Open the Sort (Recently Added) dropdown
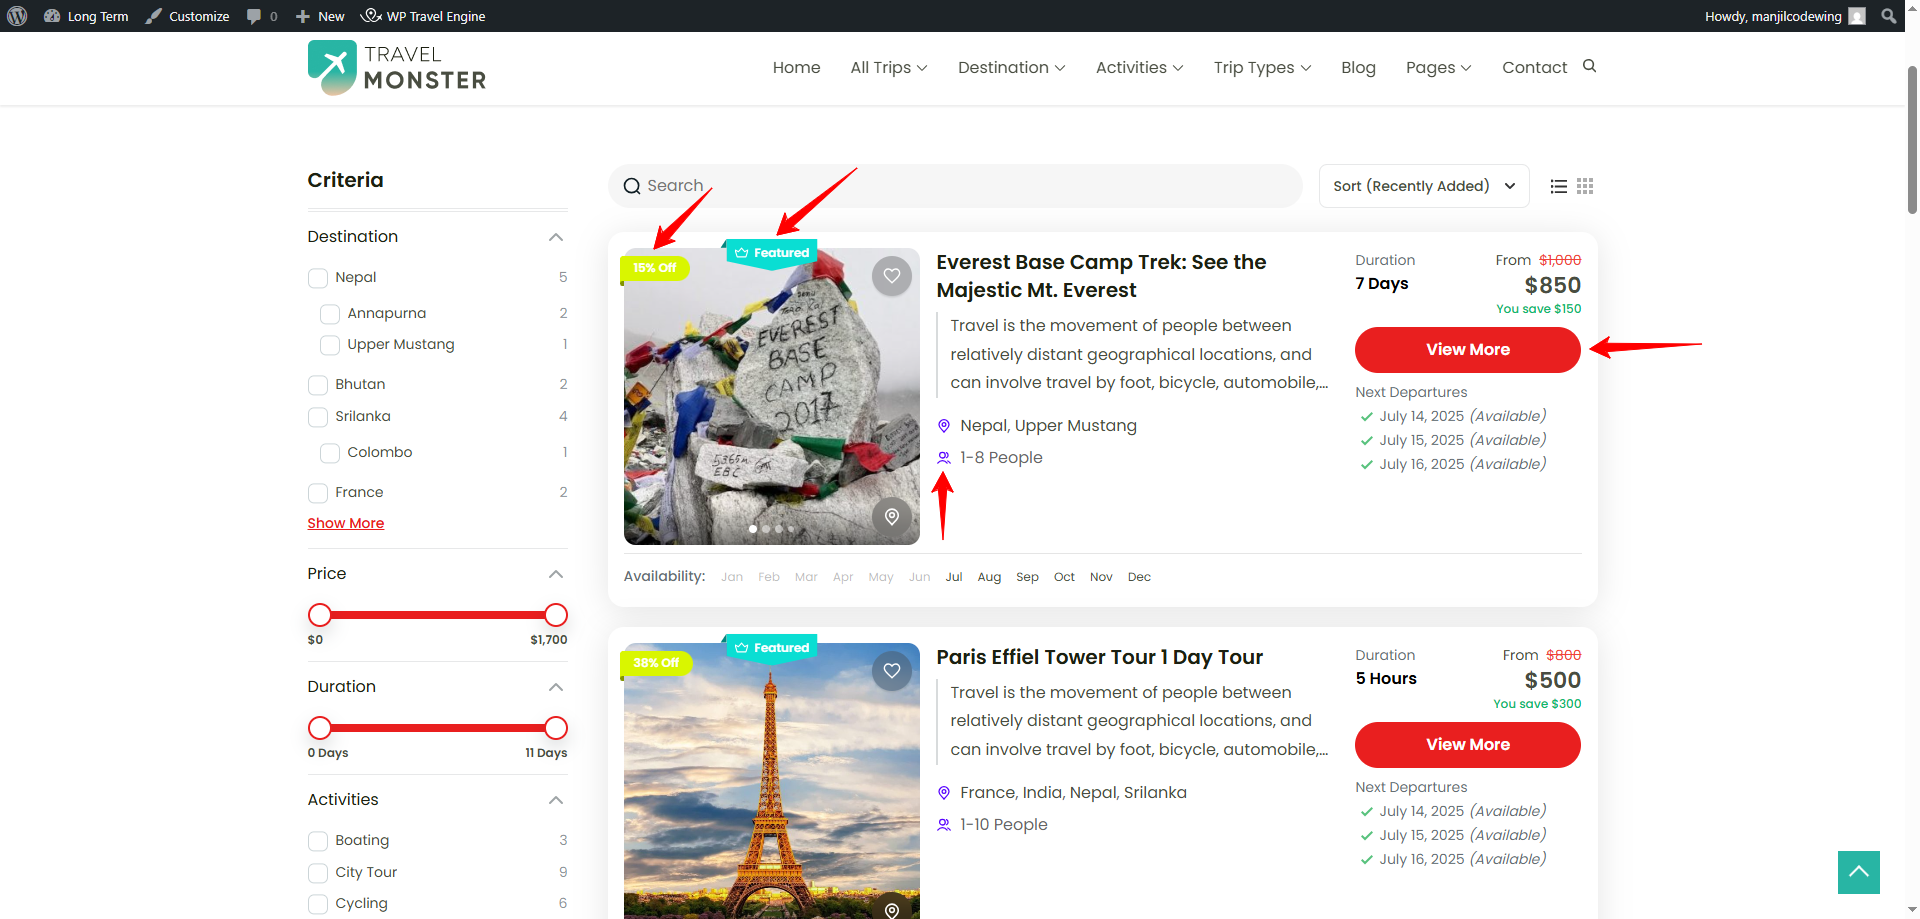Image resolution: width=1920 pixels, height=919 pixels. [x=1423, y=186]
